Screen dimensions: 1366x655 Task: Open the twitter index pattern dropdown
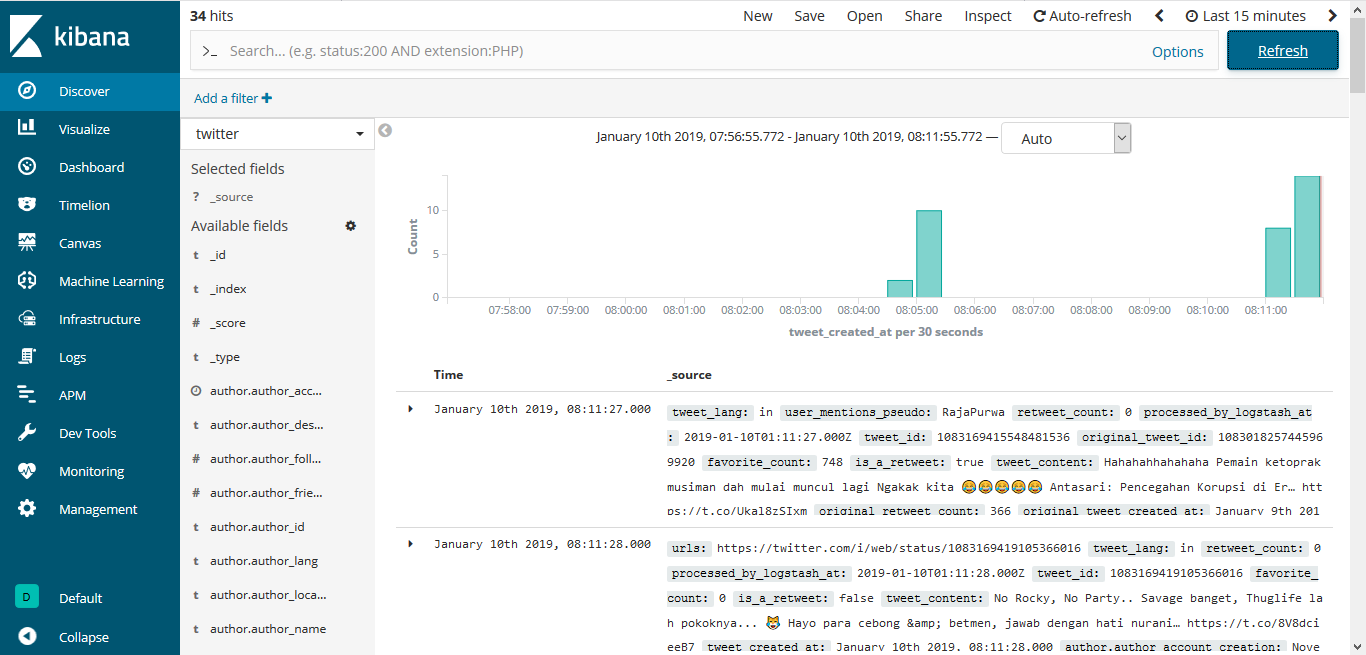[x=278, y=134]
